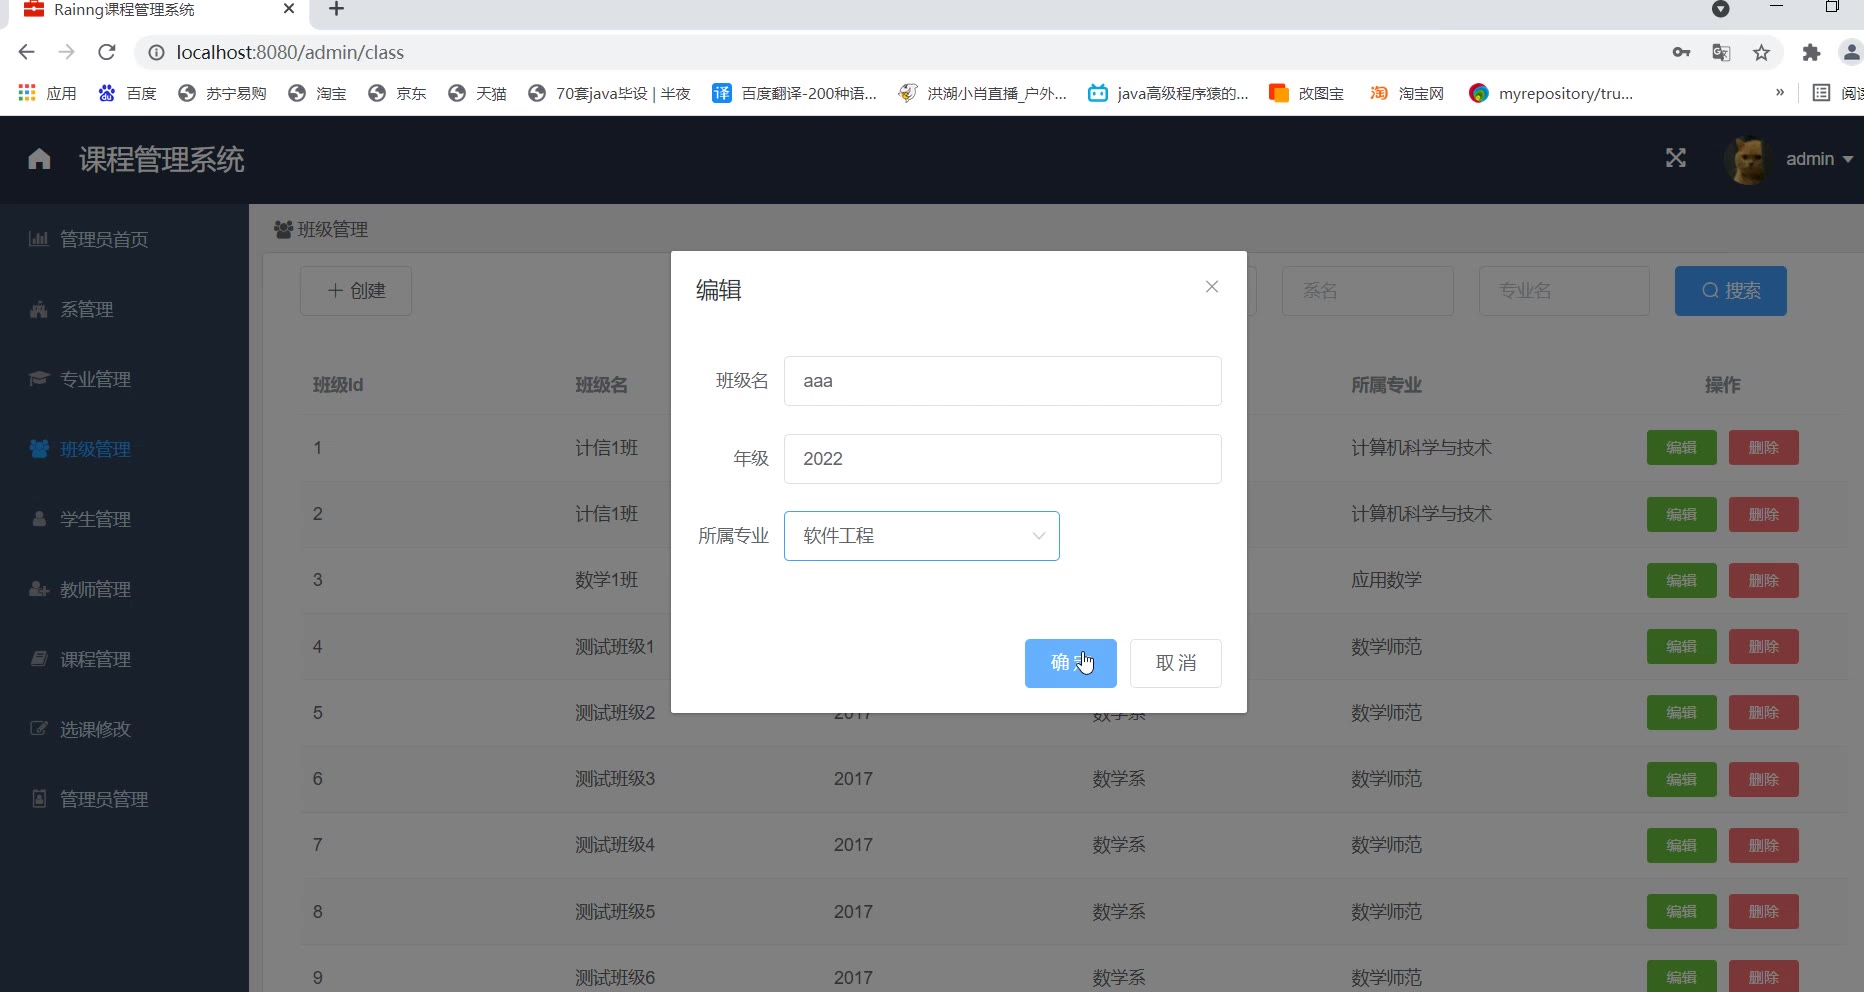
Task: Close the 编辑 dialog with X
Action: tap(1211, 287)
